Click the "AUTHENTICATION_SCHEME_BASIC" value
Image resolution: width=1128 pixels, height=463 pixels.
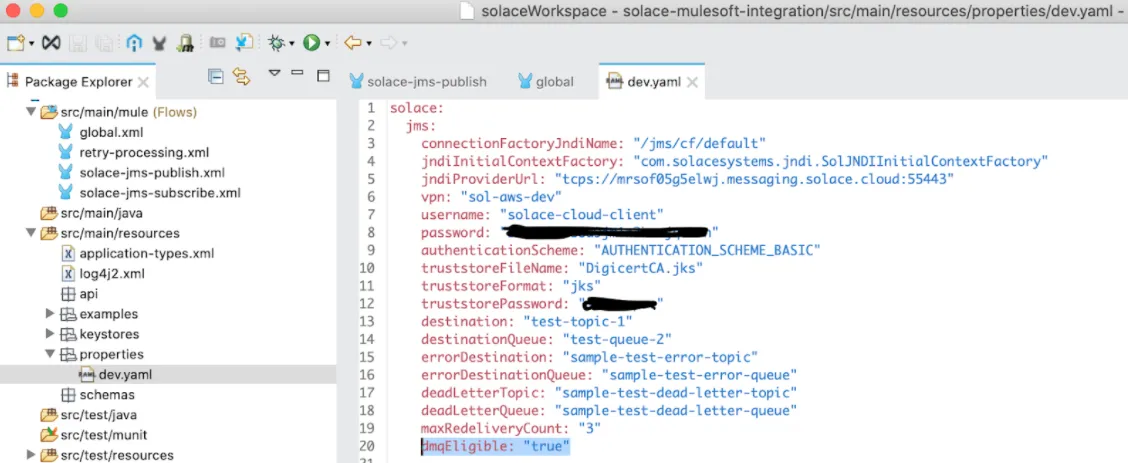[708, 250]
